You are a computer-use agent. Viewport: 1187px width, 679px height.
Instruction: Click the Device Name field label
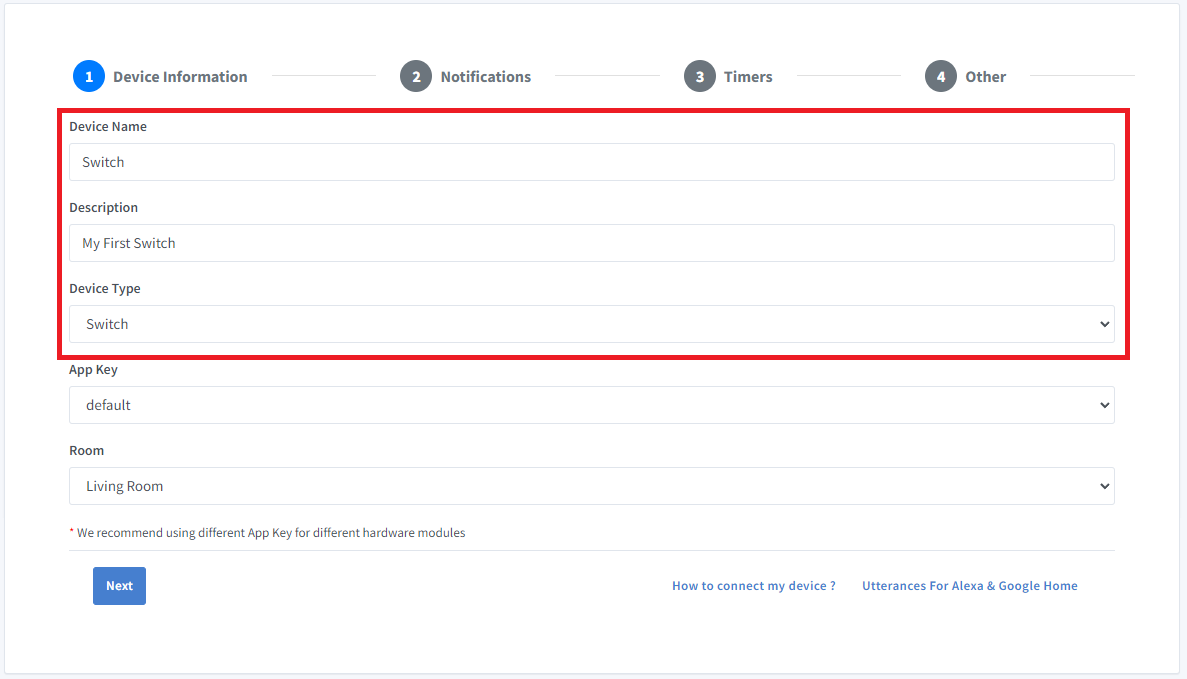[x=108, y=127]
